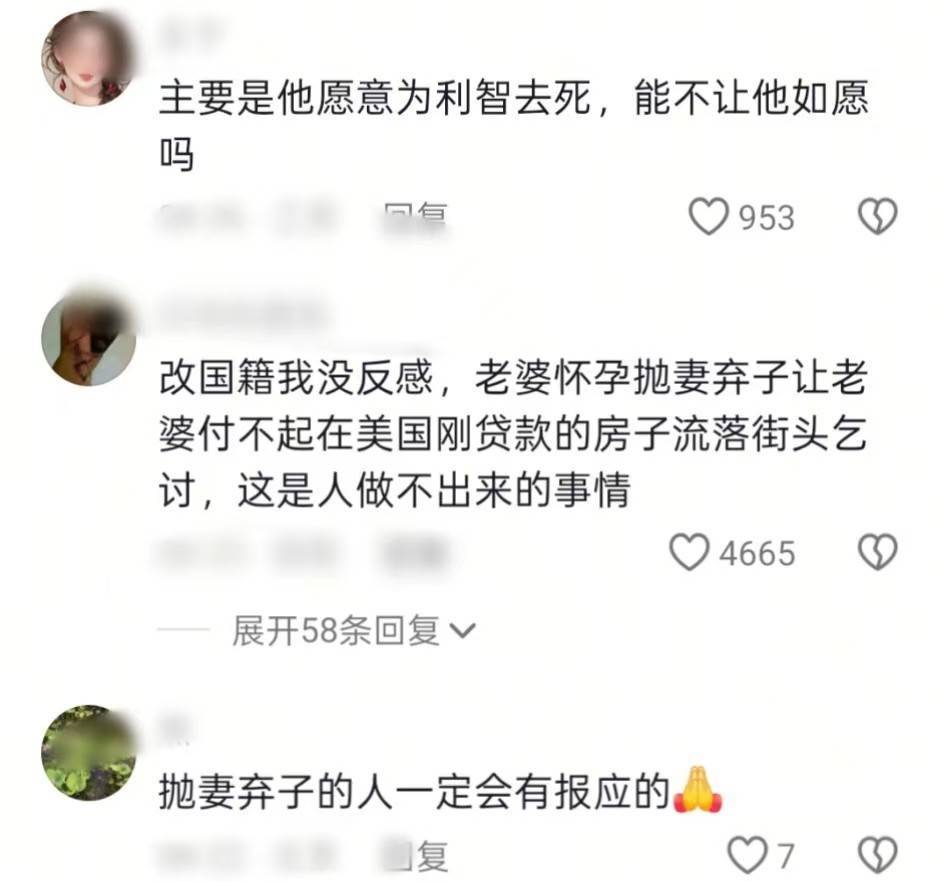
Task: Open first commenter's avatar with woman portrait
Action: [88, 58]
